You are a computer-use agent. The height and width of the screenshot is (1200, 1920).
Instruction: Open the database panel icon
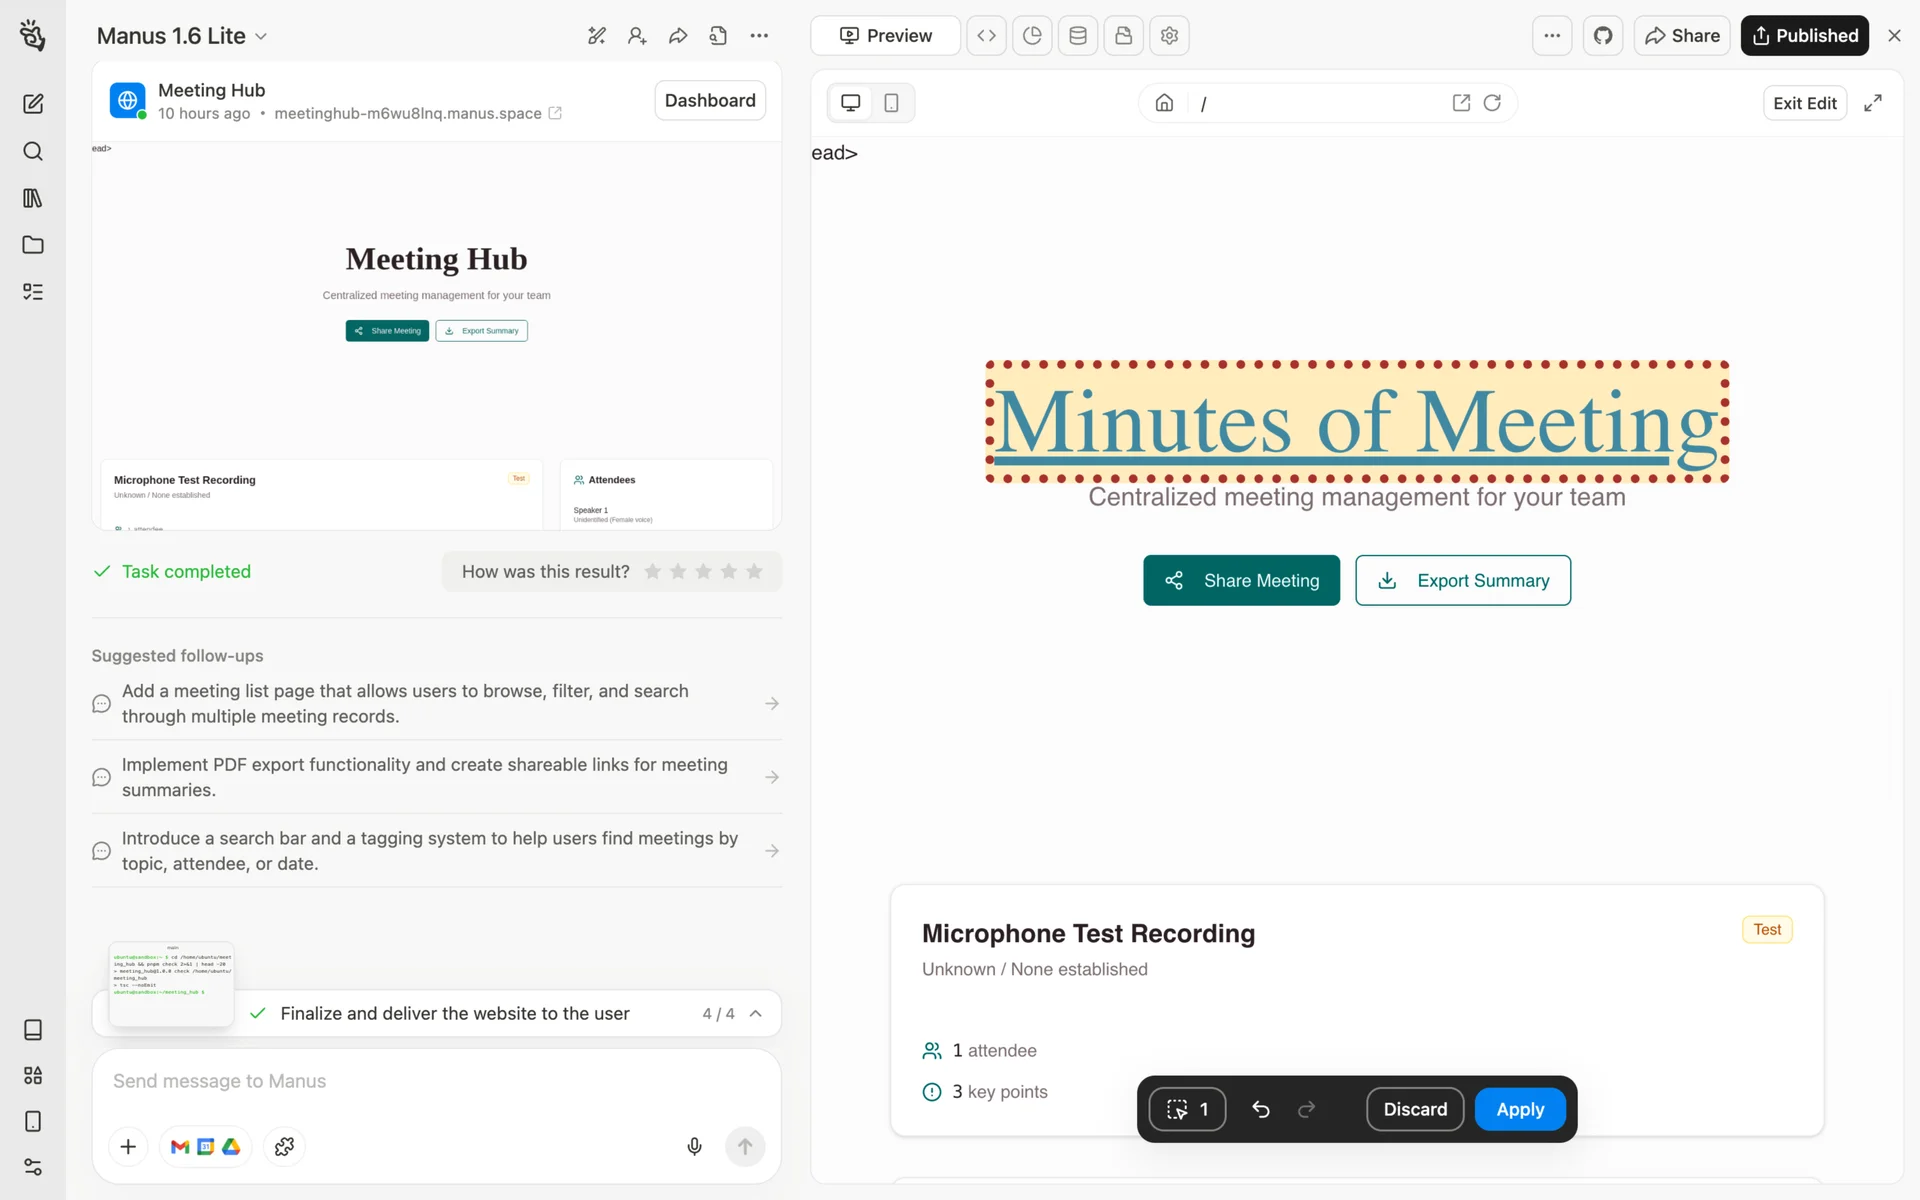[x=1077, y=36]
